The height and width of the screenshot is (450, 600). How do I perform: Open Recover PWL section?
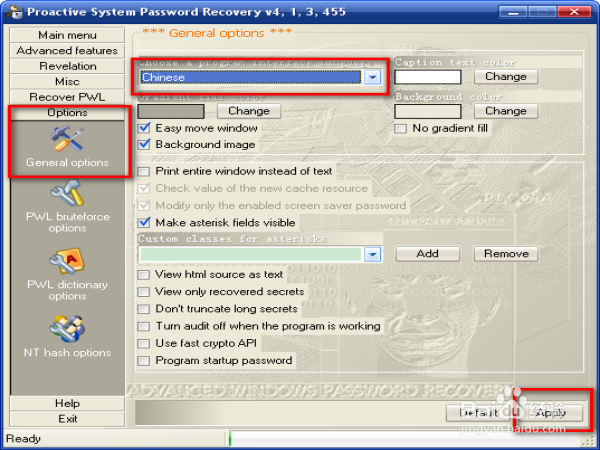[x=67, y=97]
